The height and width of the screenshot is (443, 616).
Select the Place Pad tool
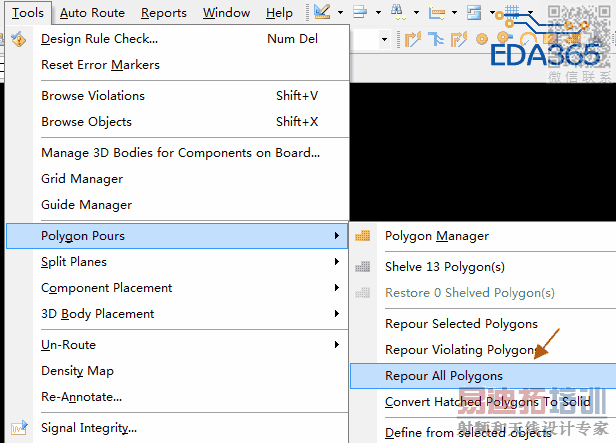point(482,39)
